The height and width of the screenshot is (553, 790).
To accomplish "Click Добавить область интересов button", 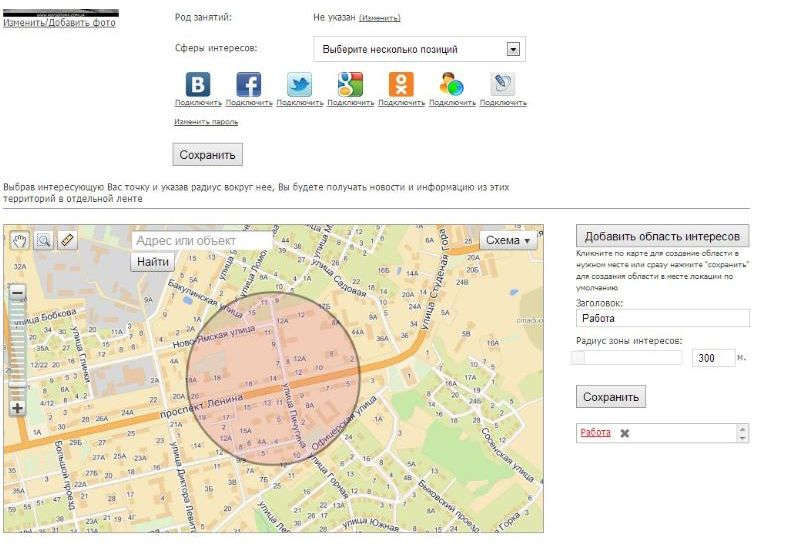I will pyautogui.click(x=662, y=236).
